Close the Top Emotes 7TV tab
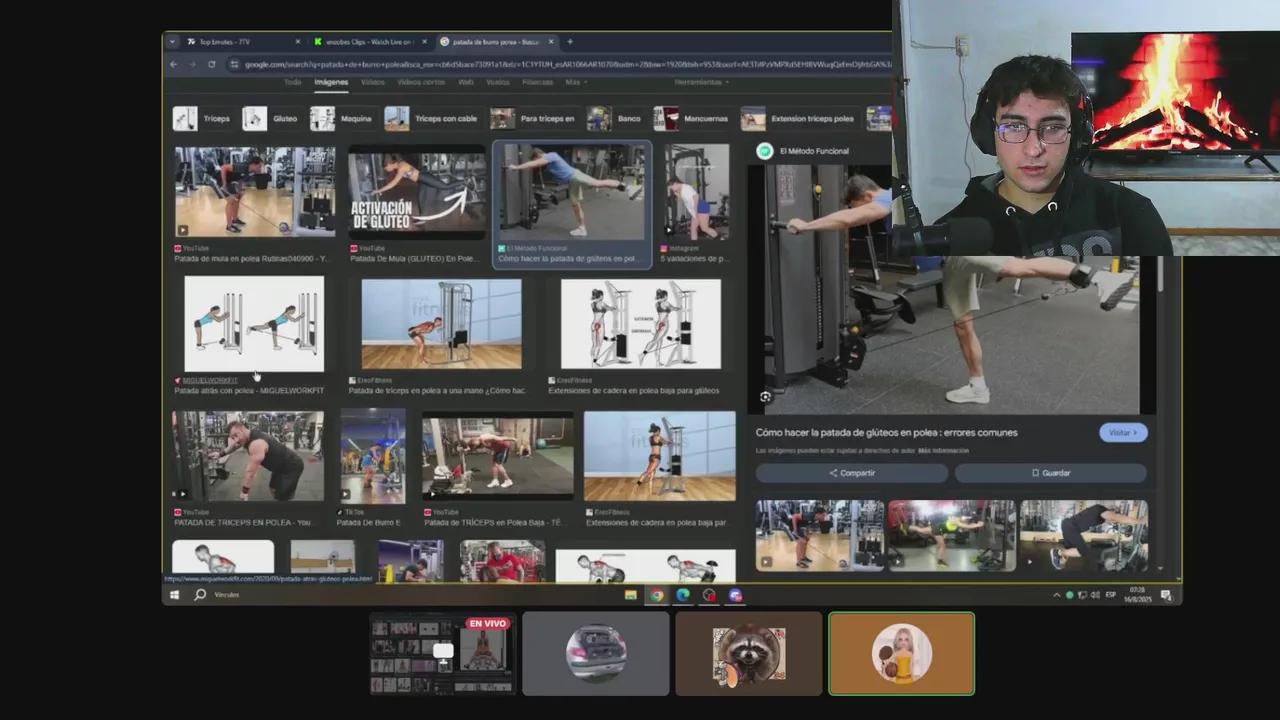Image resolution: width=1280 pixels, height=720 pixels. [x=297, y=42]
